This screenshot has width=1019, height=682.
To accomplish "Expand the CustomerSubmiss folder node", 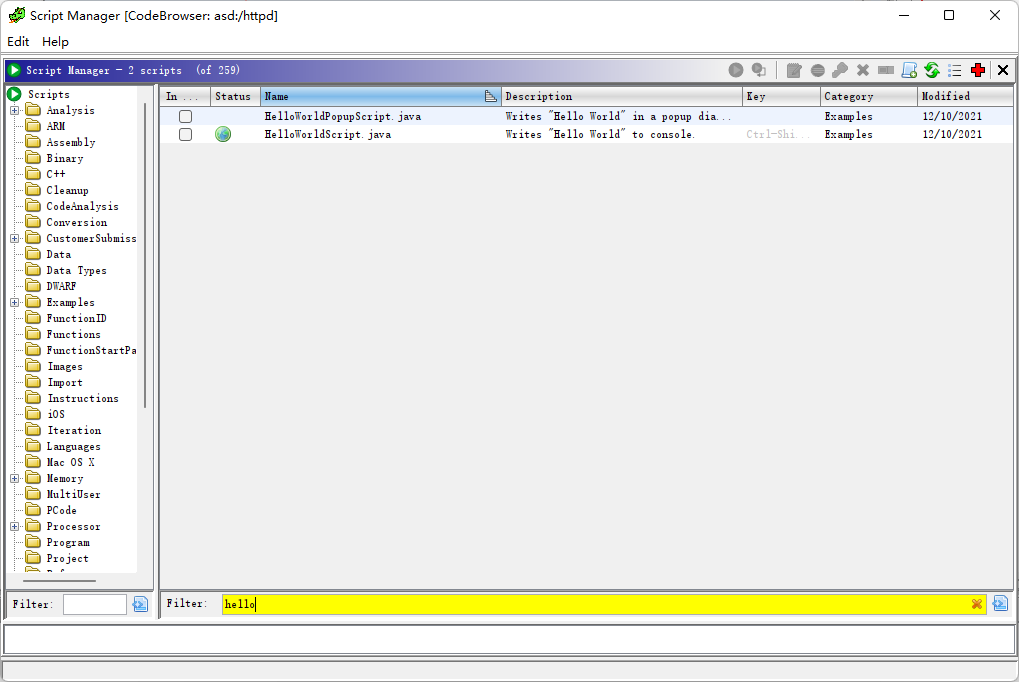I will click(14, 239).
